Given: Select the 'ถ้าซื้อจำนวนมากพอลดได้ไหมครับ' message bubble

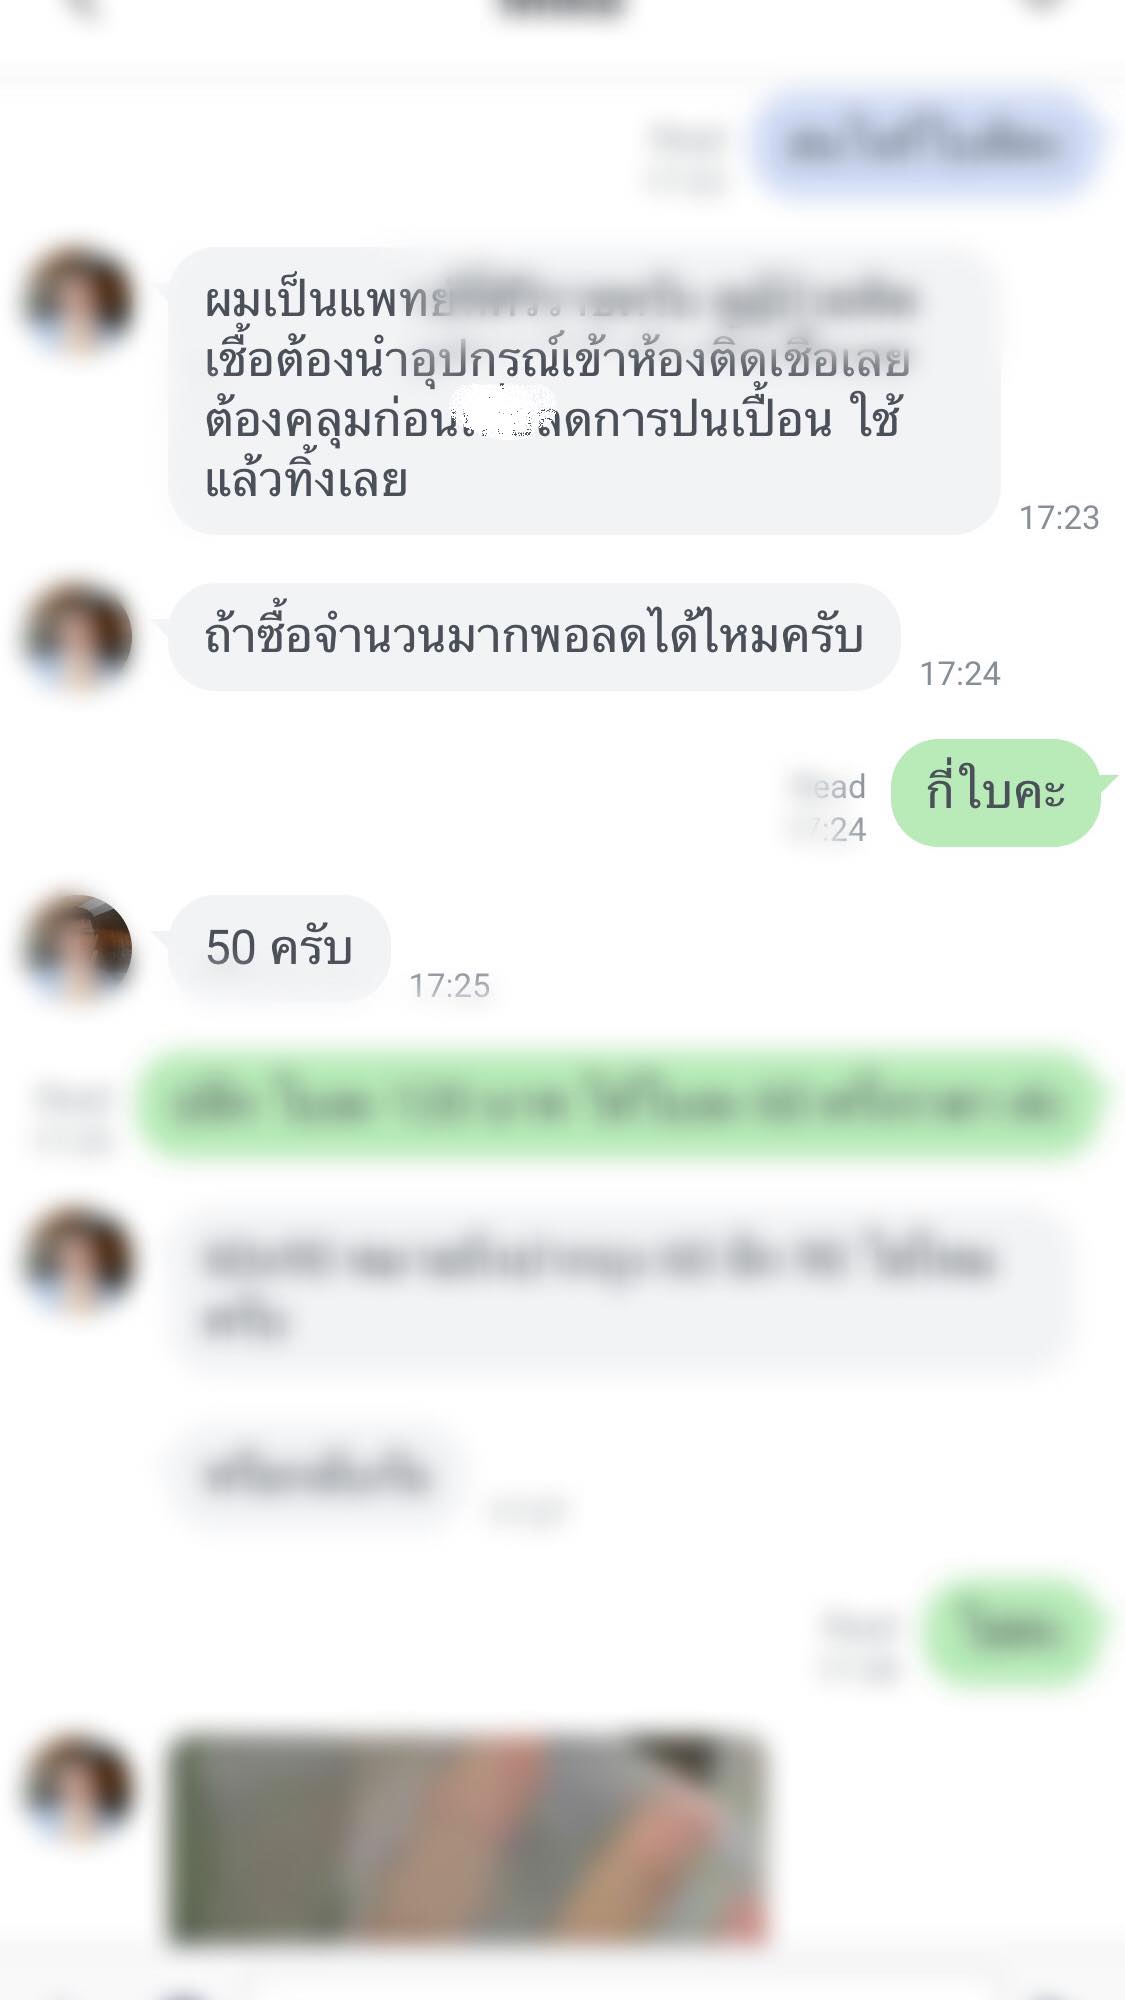Looking at the screenshot, I should pyautogui.click(x=534, y=637).
